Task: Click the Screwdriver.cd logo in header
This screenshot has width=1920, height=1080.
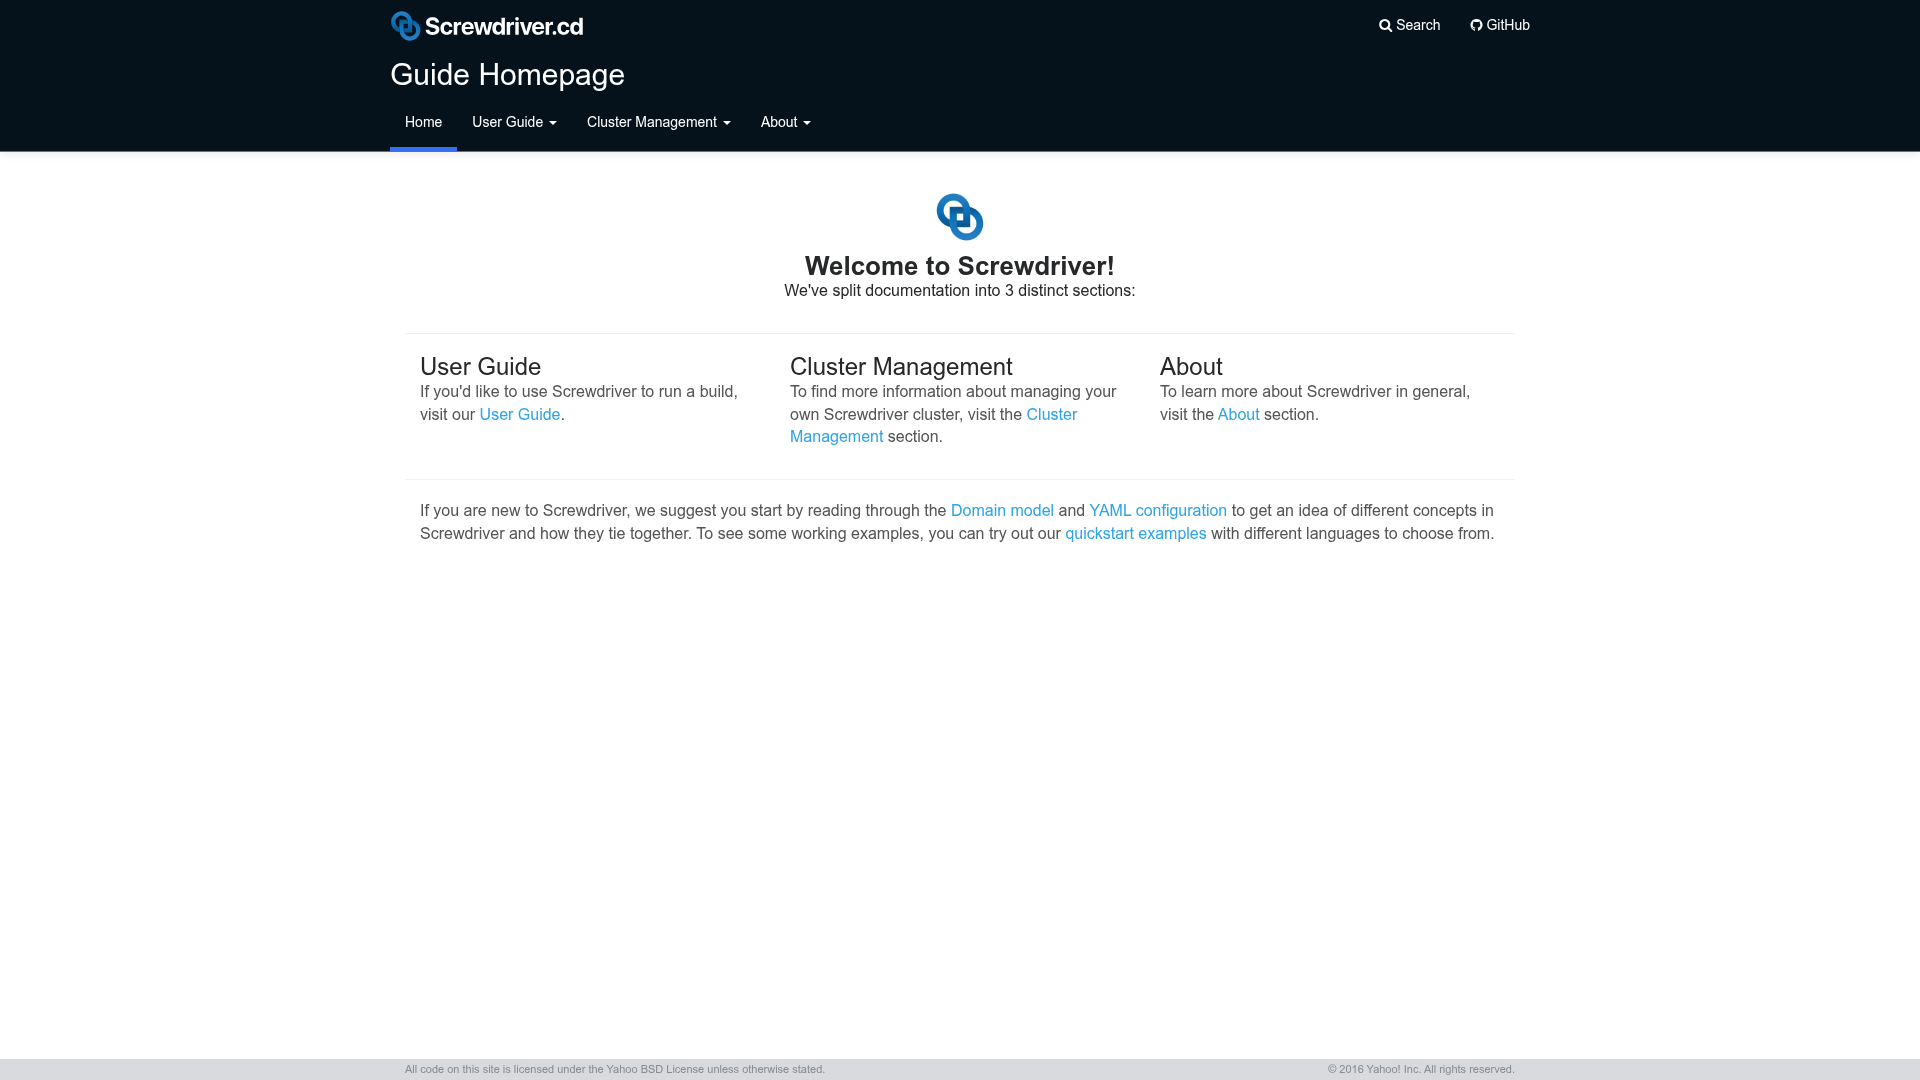Action: [487, 26]
